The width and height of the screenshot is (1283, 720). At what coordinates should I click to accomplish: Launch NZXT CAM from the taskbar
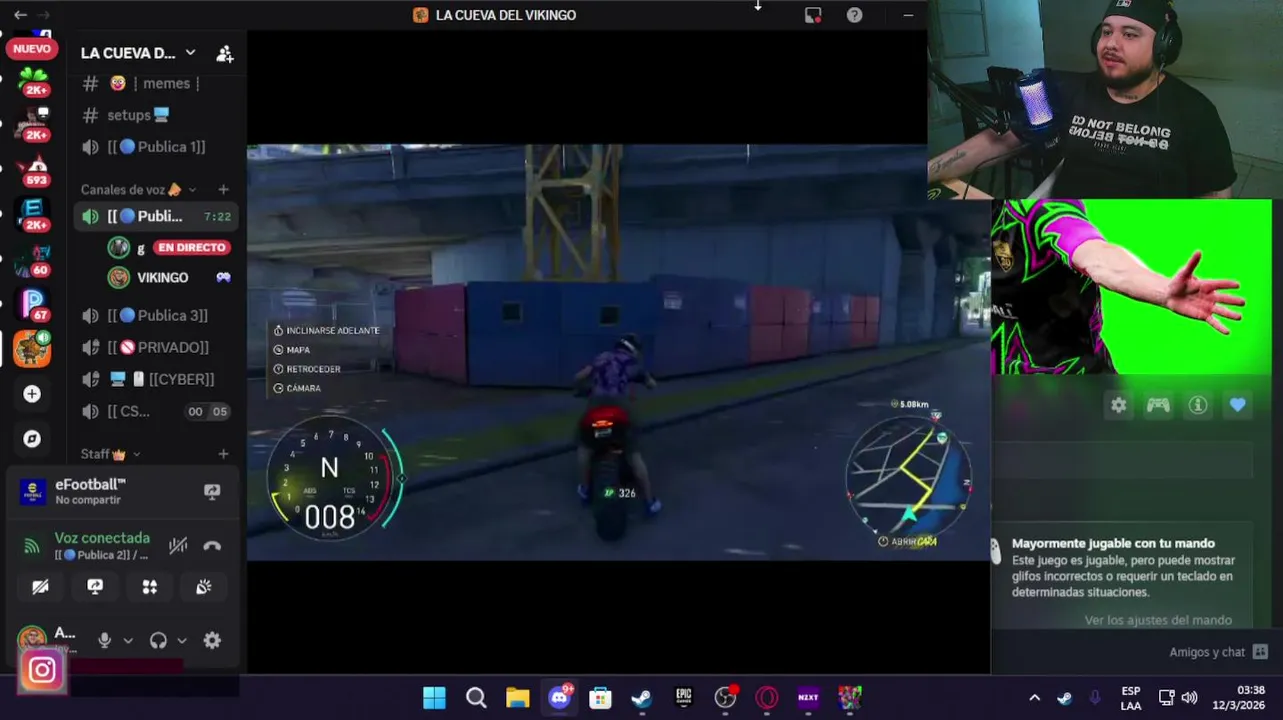(808, 697)
